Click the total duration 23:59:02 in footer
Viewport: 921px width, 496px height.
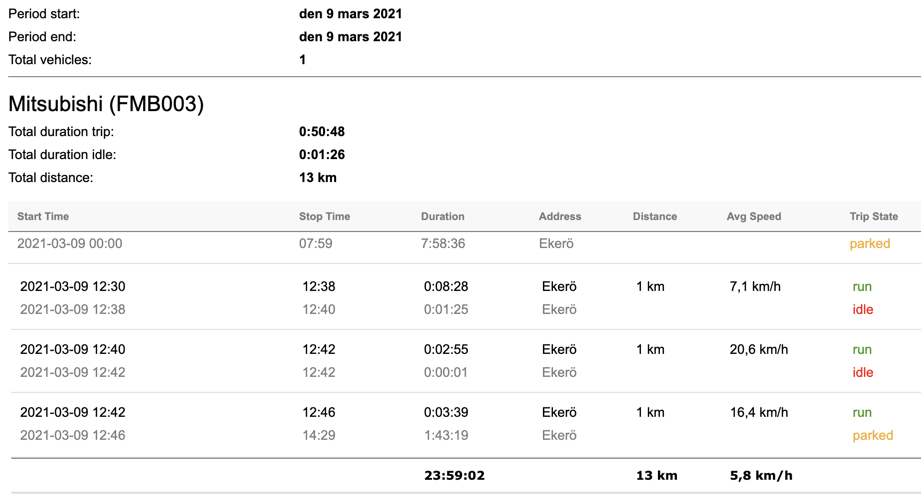point(454,475)
